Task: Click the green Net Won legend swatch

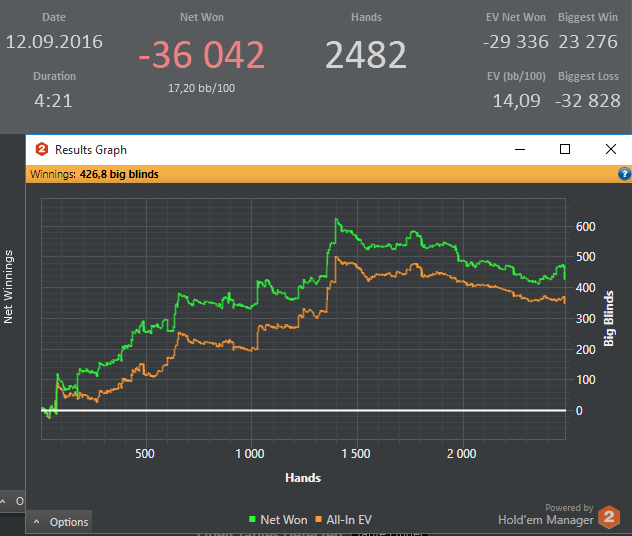Action: point(252,519)
